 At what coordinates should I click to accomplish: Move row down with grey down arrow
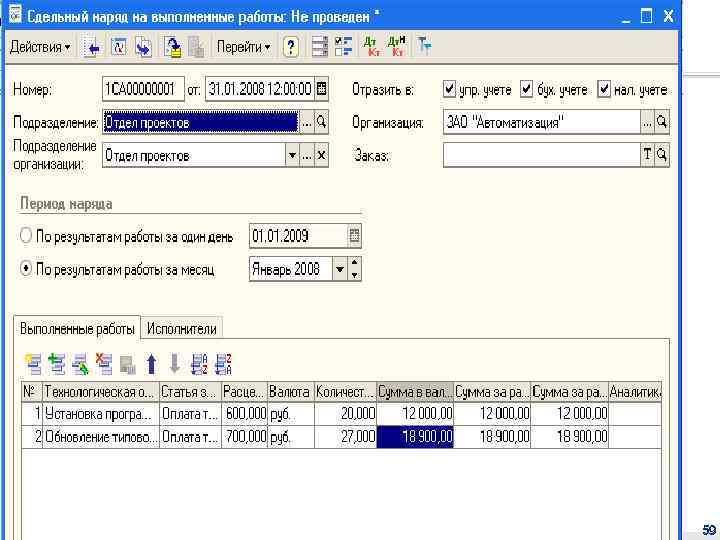[x=175, y=364]
